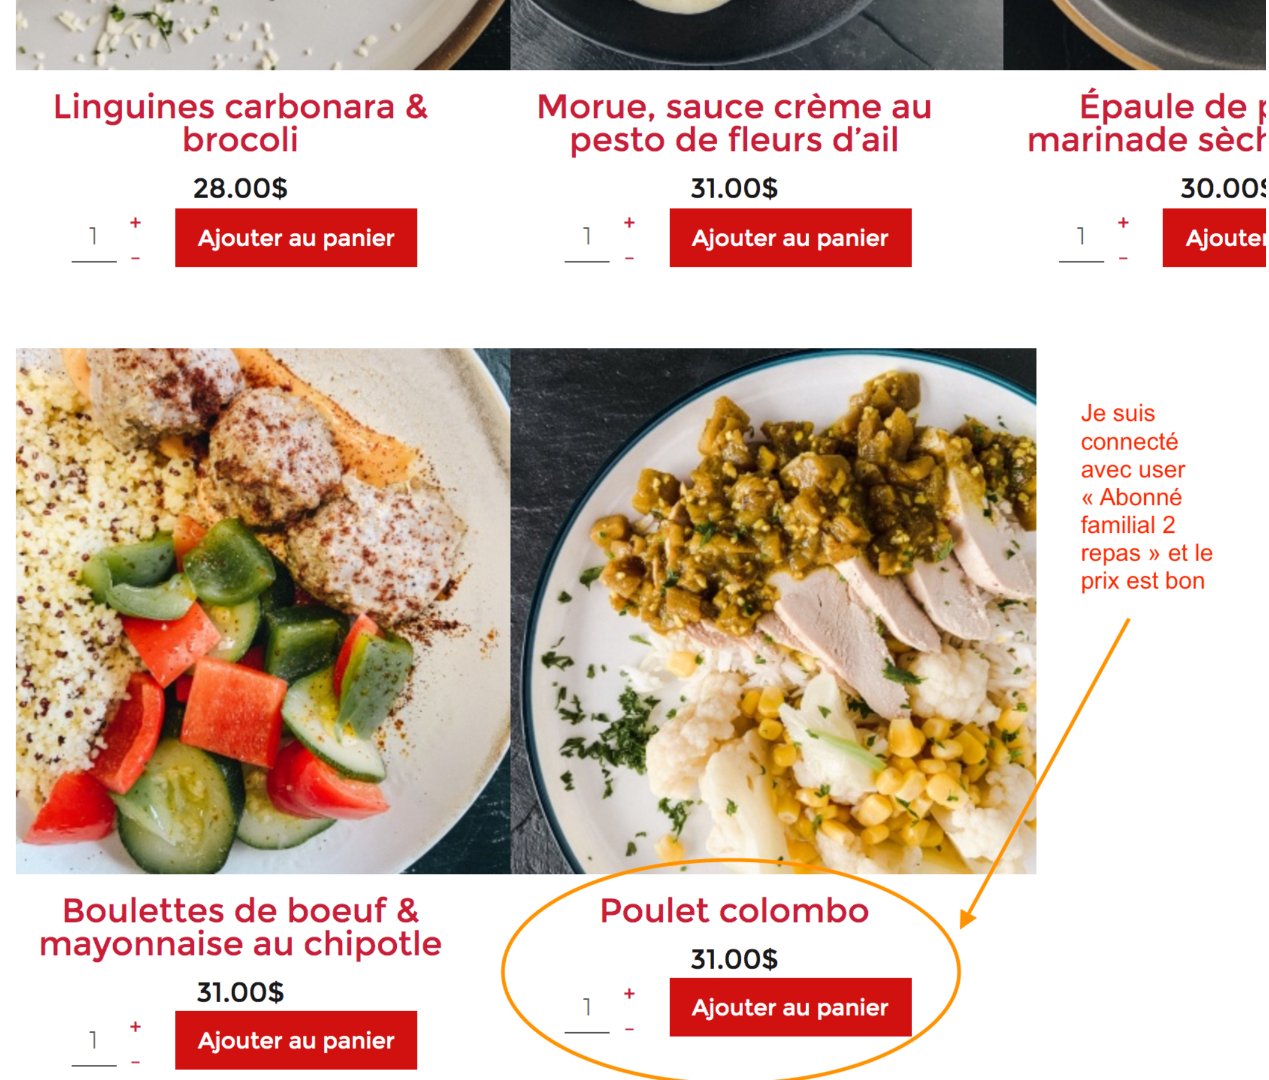Increase Épaule de porc quantity with plus
Viewport: 1269px width, 1080px height.
[x=1123, y=222]
